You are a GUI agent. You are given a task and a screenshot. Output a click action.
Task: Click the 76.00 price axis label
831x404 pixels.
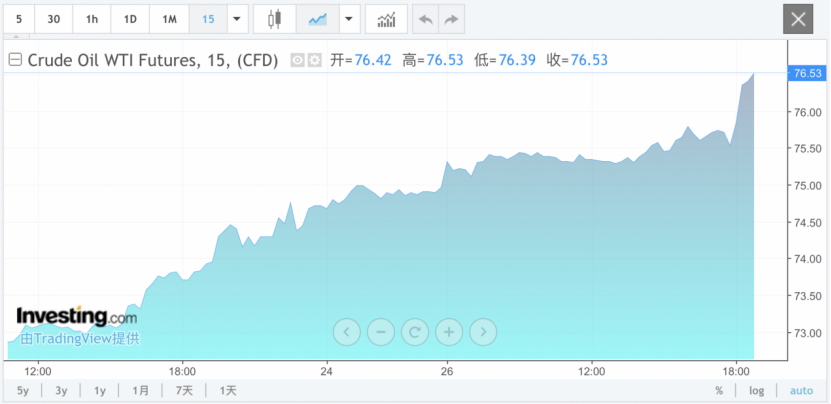pyautogui.click(x=808, y=112)
